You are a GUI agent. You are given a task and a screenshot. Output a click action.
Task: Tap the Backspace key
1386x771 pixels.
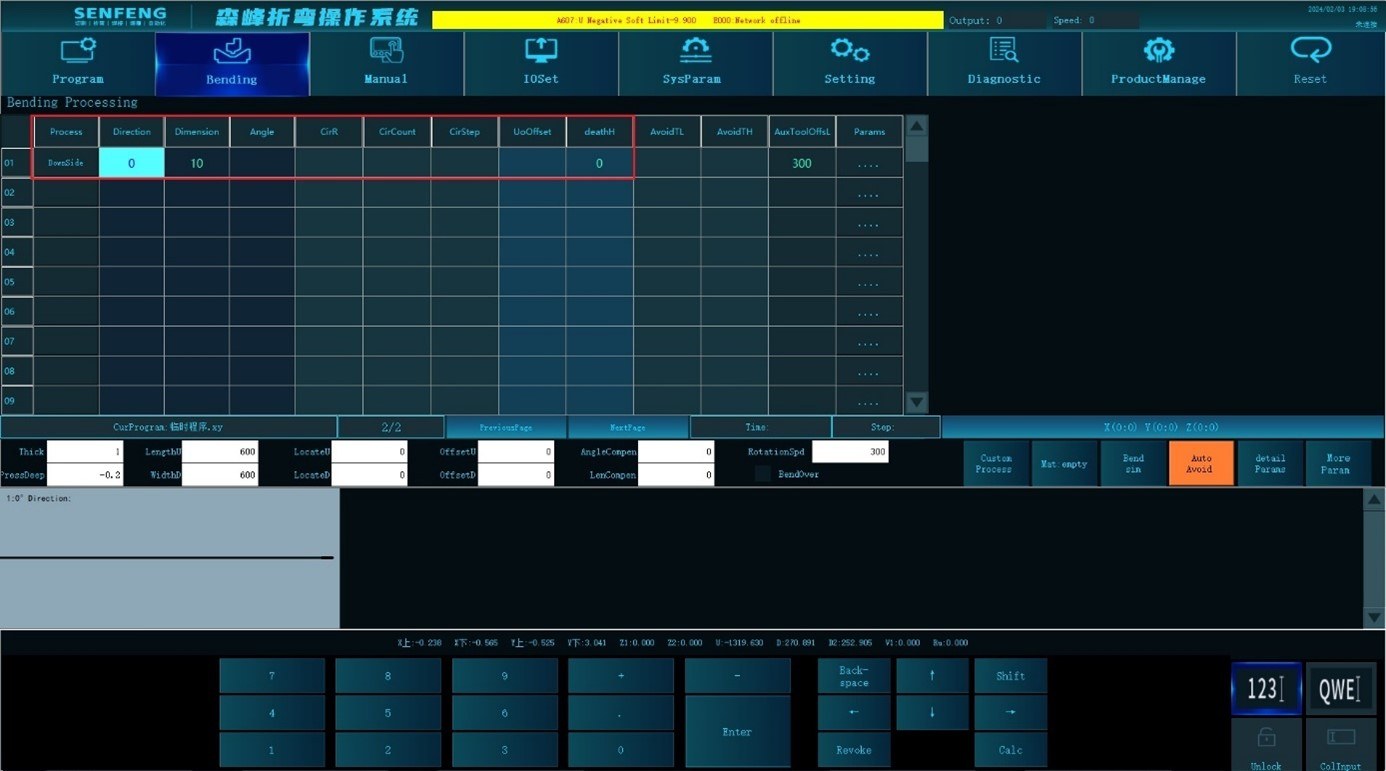tap(854, 676)
